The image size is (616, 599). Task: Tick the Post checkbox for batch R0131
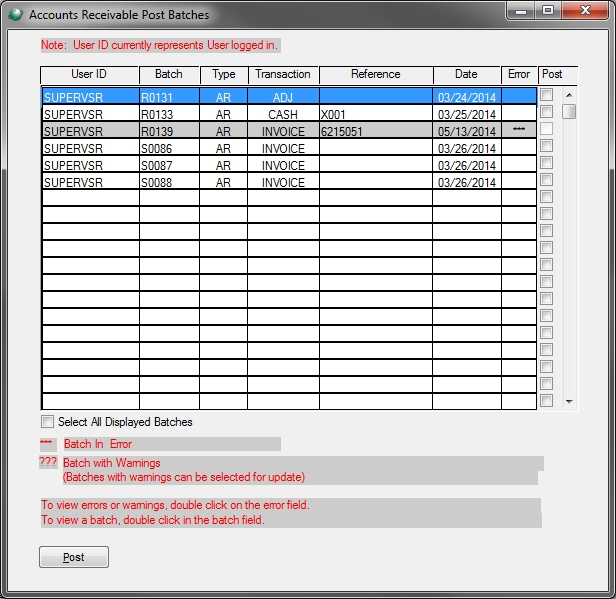coord(546,95)
